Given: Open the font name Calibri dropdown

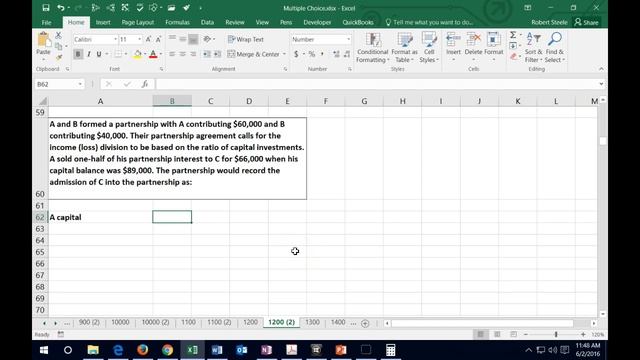Looking at the screenshot, I should tap(115, 39).
